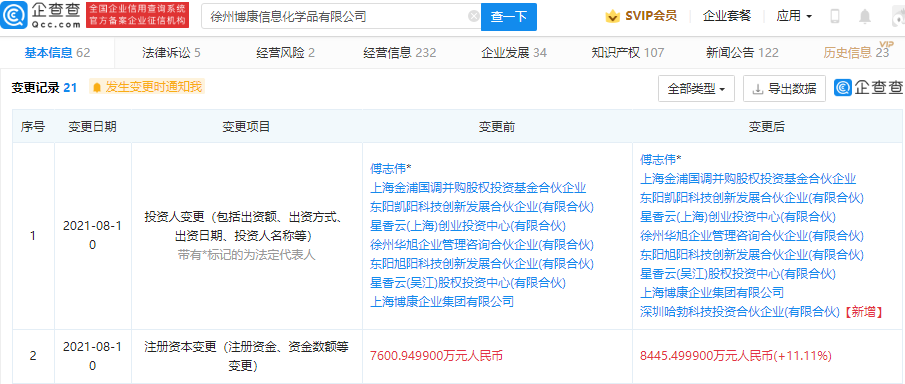Click the 查一下 search button
The image size is (905, 384).
[x=509, y=17]
